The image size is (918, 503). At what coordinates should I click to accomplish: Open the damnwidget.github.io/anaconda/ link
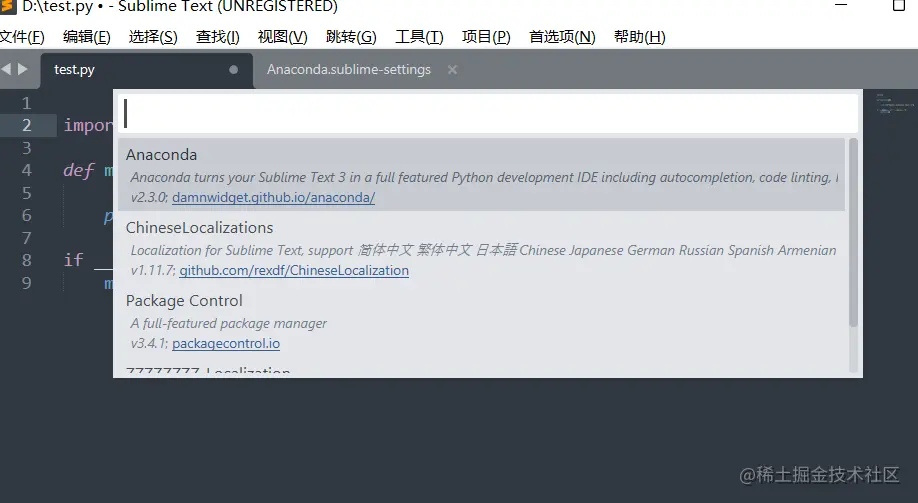pos(273,197)
